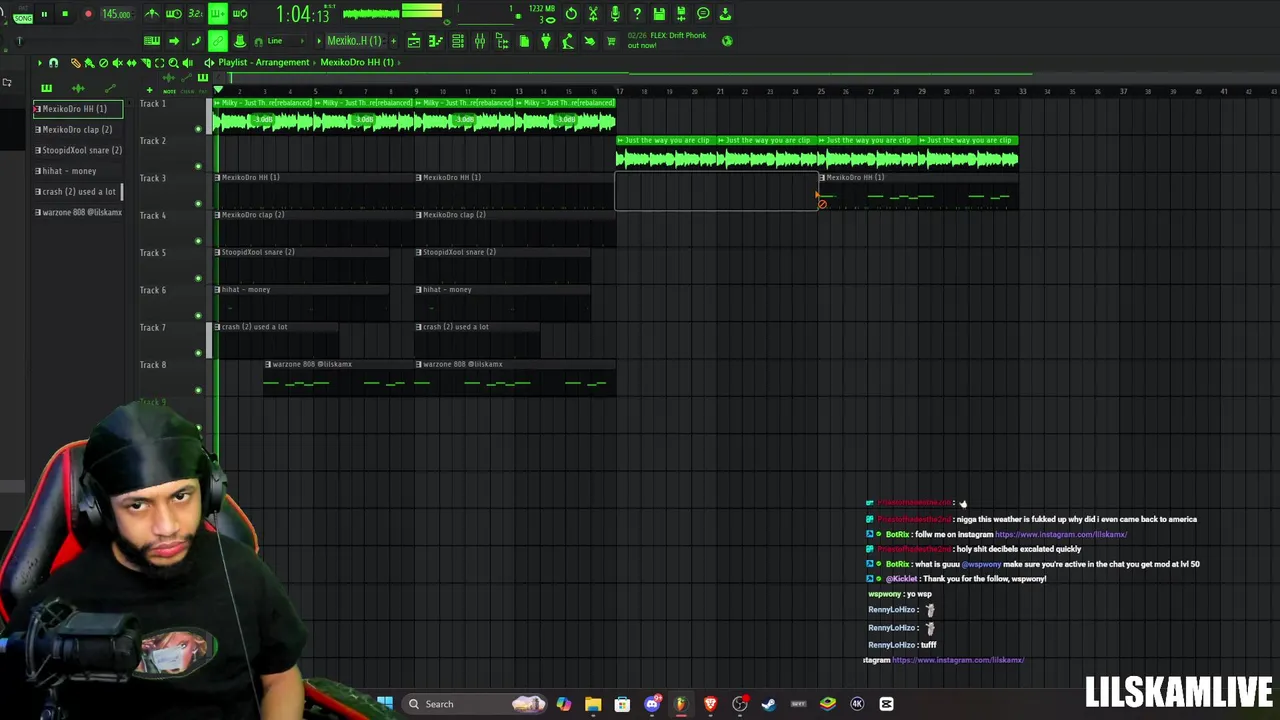Select MexikoDro clap (2) pattern in picker
Image resolution: width=1280 pixels, height=720 pixels.
78,129
